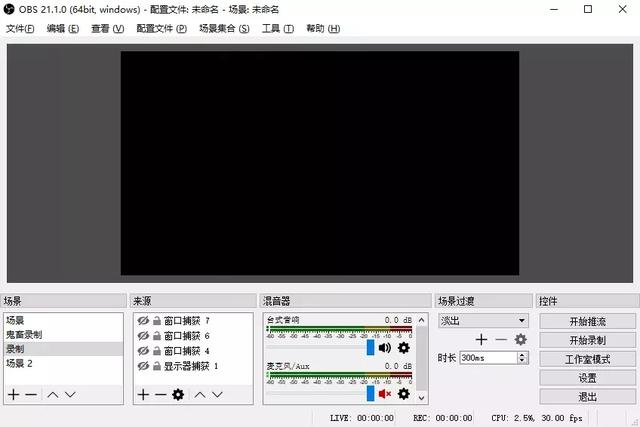Open the 工具 menu
Screen dimensions: 640x427
coord(277,28)
